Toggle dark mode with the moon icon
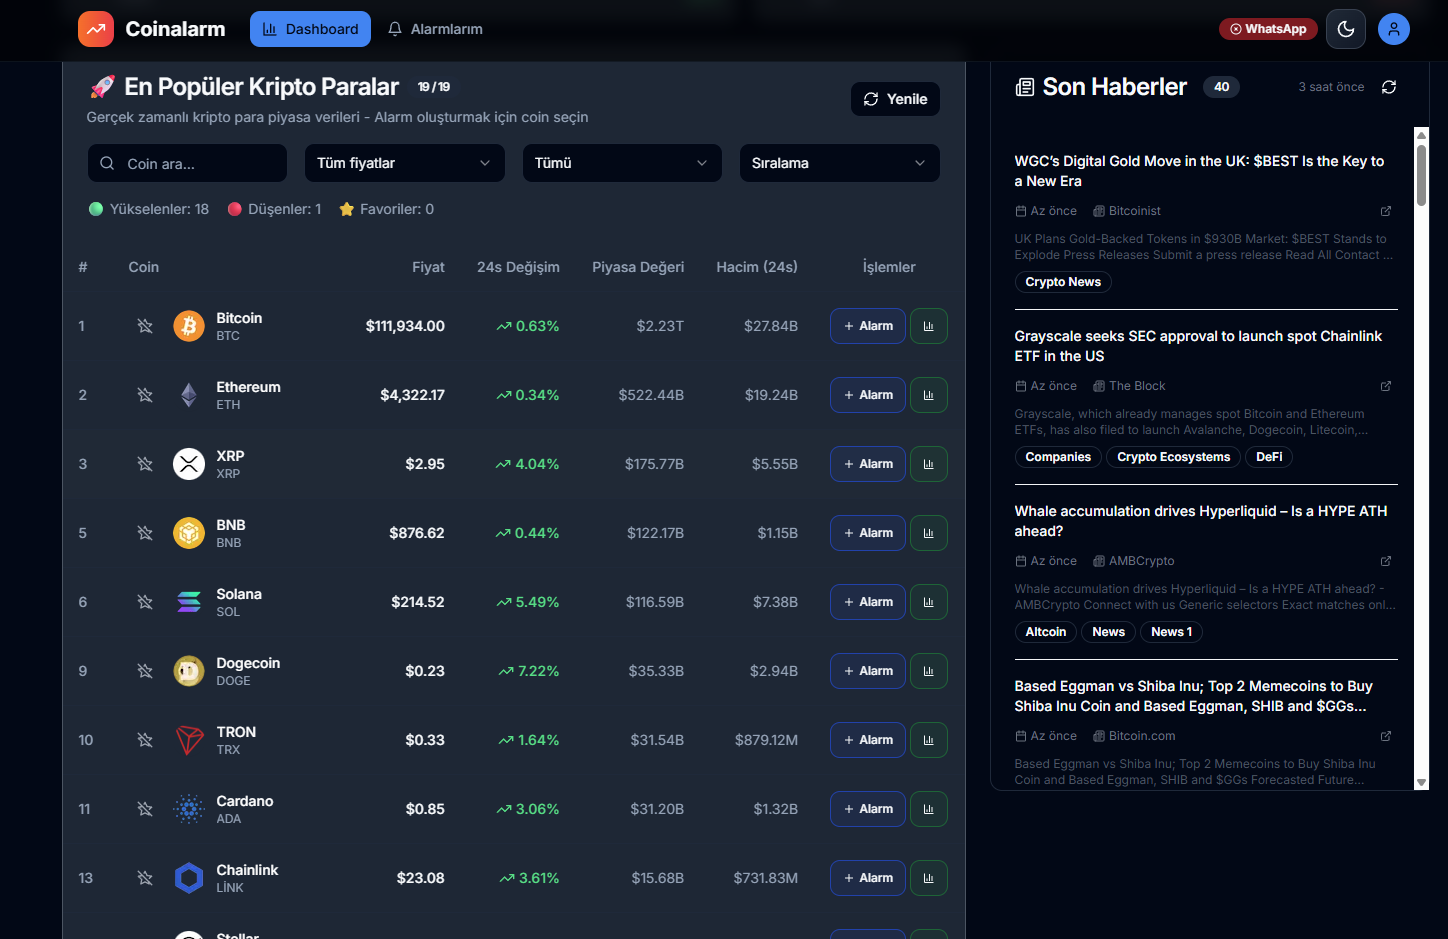This screenshot has height=939, width=1448. [x=1345, y=29]
